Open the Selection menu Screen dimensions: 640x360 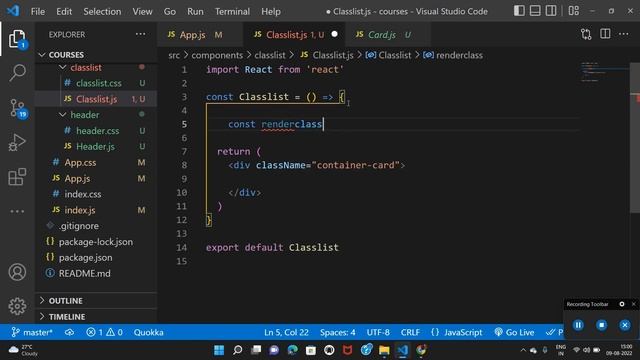click(x=102, y=11)
